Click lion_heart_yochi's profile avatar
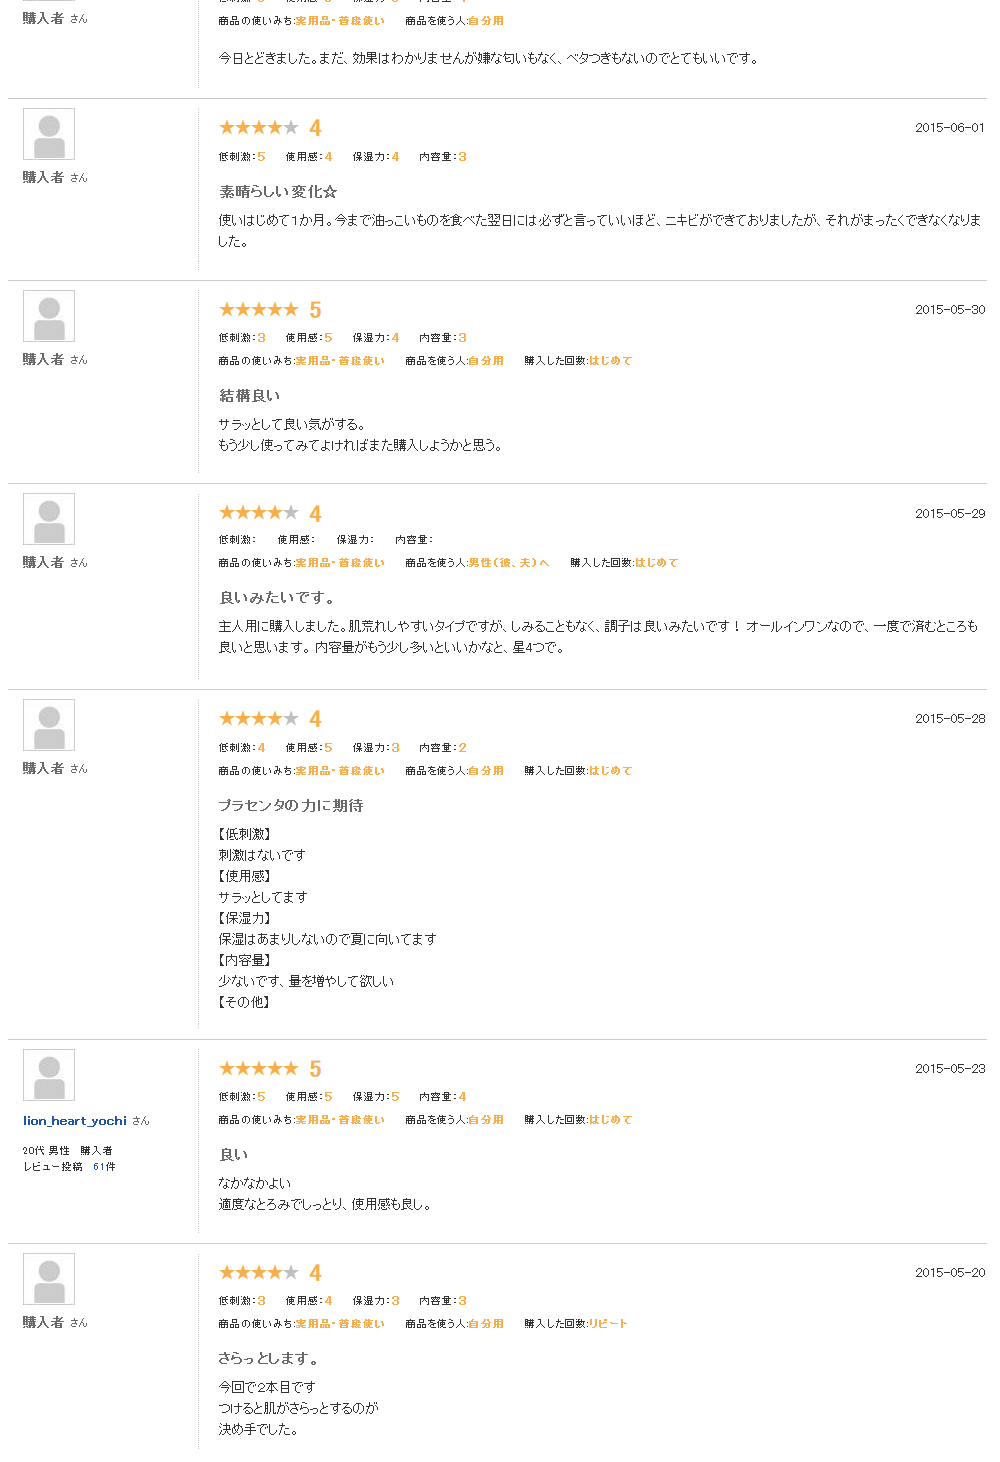 pos(49,1075)
